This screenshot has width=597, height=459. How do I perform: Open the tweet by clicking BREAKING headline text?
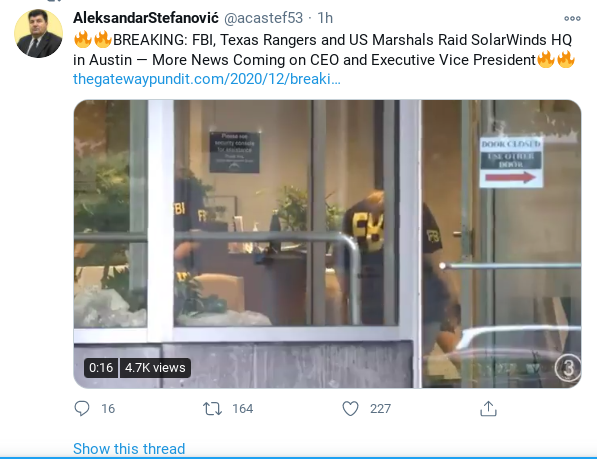click(323, 49)
